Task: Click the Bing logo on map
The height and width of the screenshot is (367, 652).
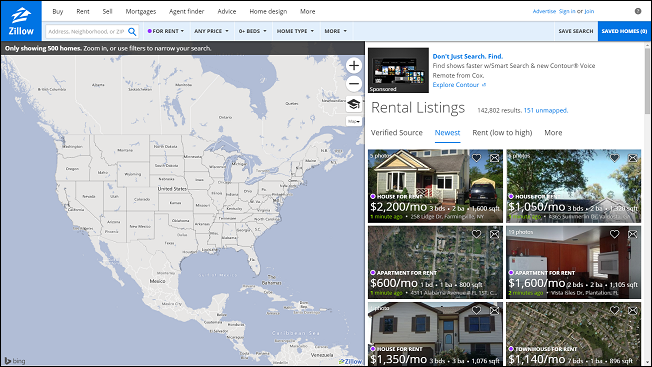Action: pos(15,361)
